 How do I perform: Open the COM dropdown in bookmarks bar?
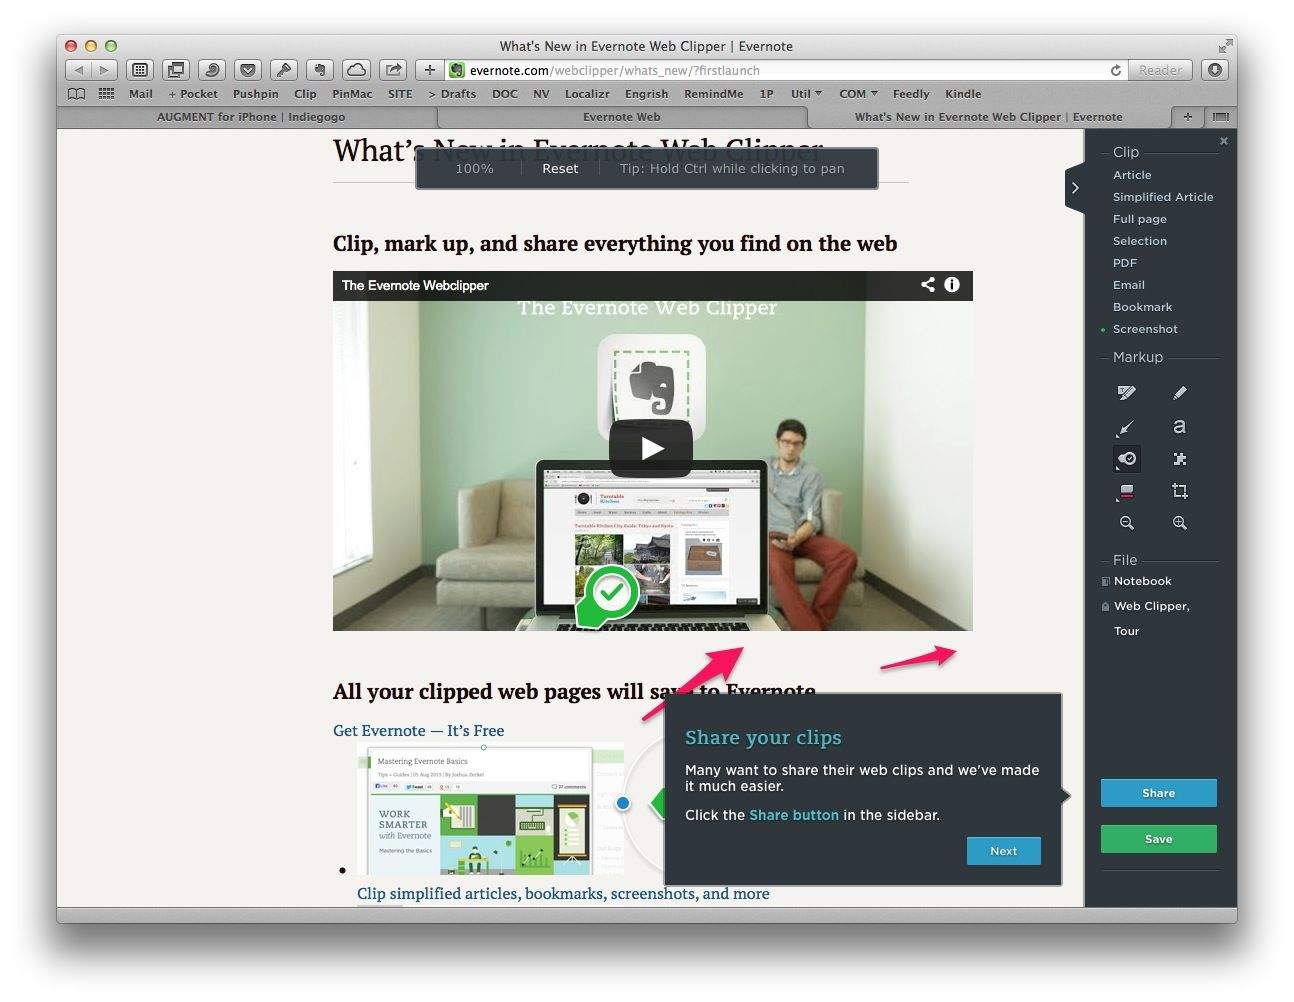pos(856,93)
